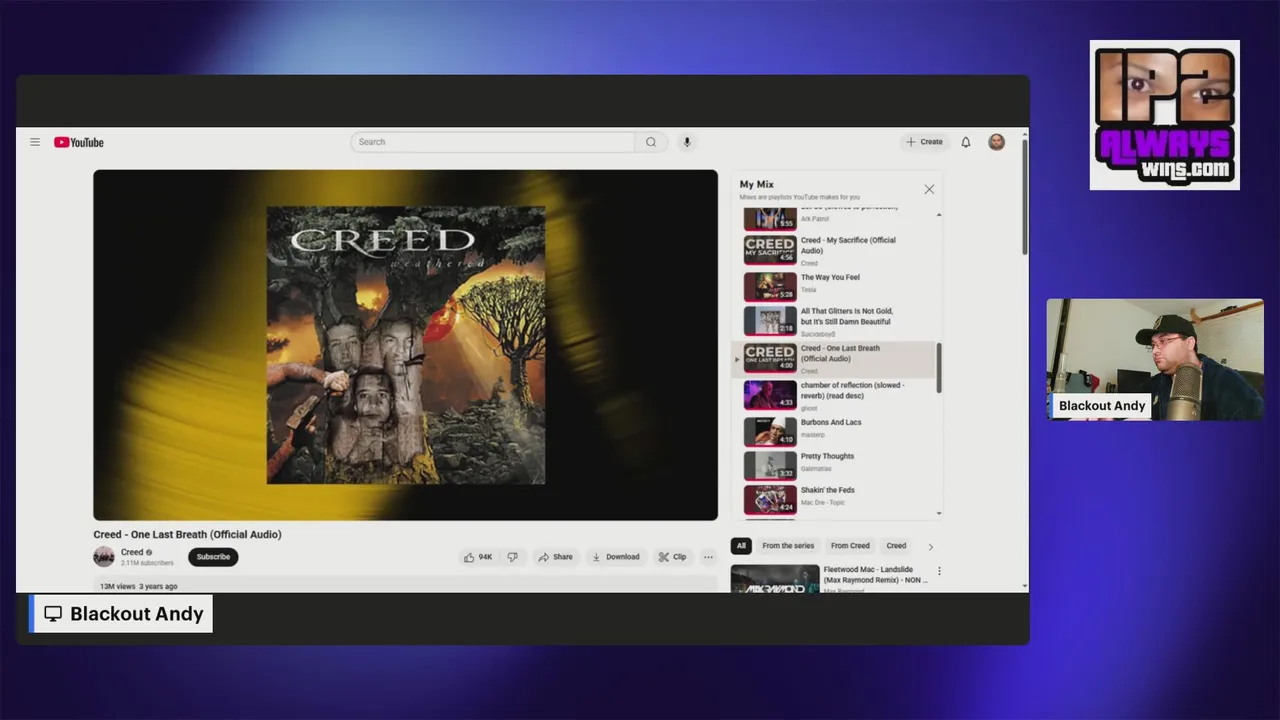Like the video with thumbs-up 94K

point(478,557)
